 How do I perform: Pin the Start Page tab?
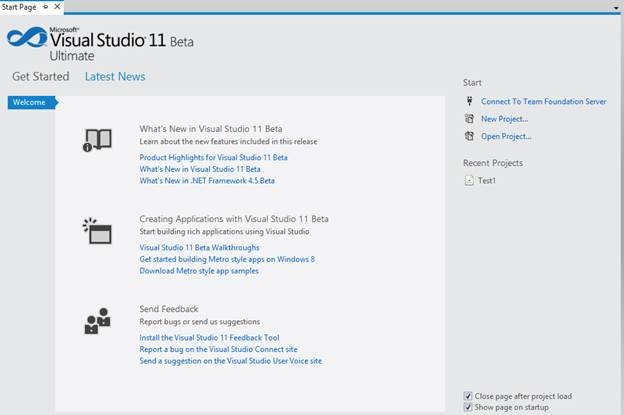[x=45, y=7]
